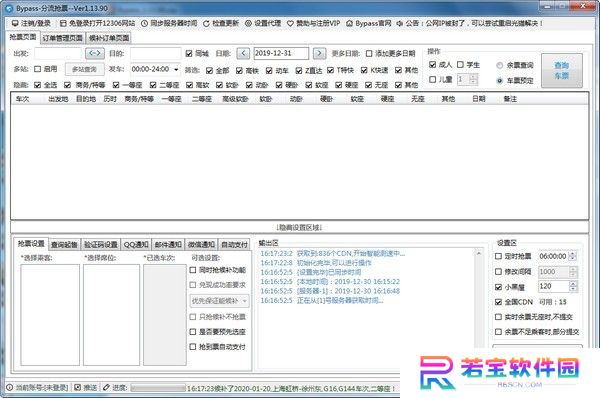This screenshot has width=600, height=398.
Task: Open Bypass官网 home icon
Action: pyautogui.click(x=349, y=23)
